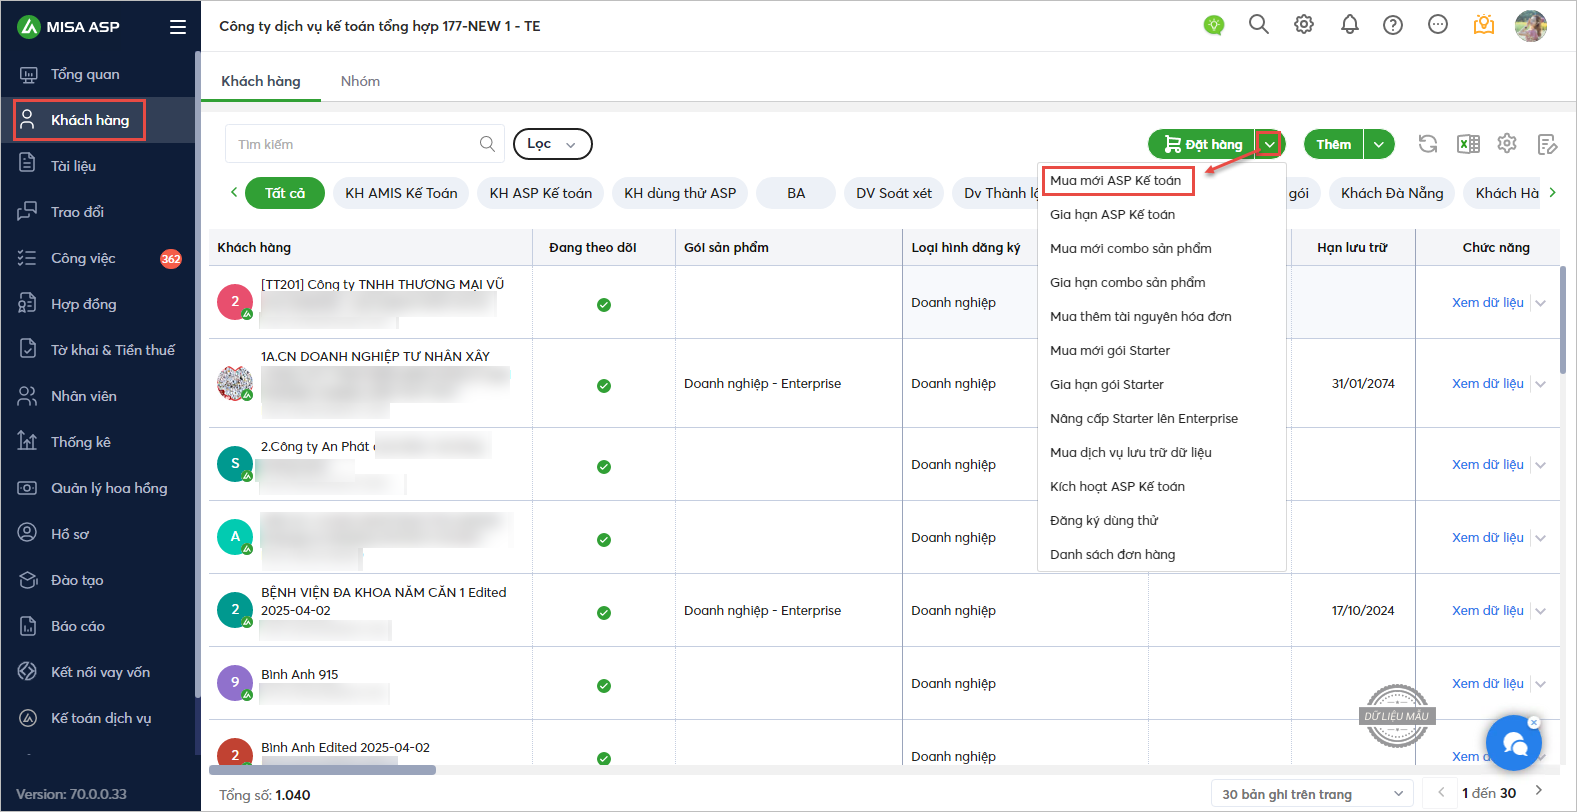This screenshot has width=1577, height=812.
Task: Open Quản lý hoa hồng
Action: point(108,488)
